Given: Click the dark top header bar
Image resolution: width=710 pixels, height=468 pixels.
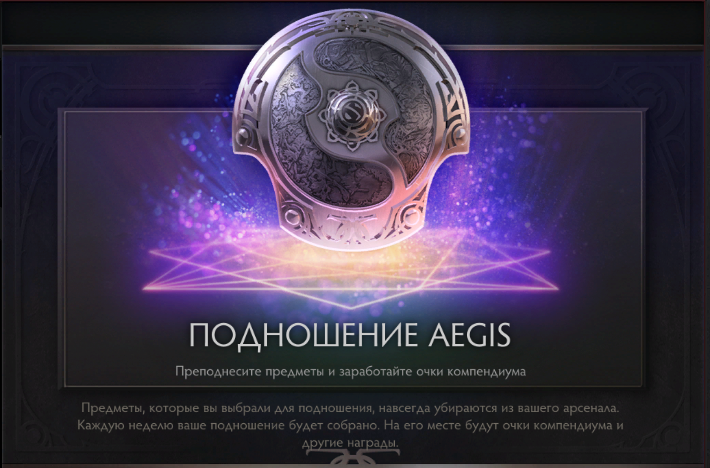Looking at the screenshot, I should [x=355, y=23].
